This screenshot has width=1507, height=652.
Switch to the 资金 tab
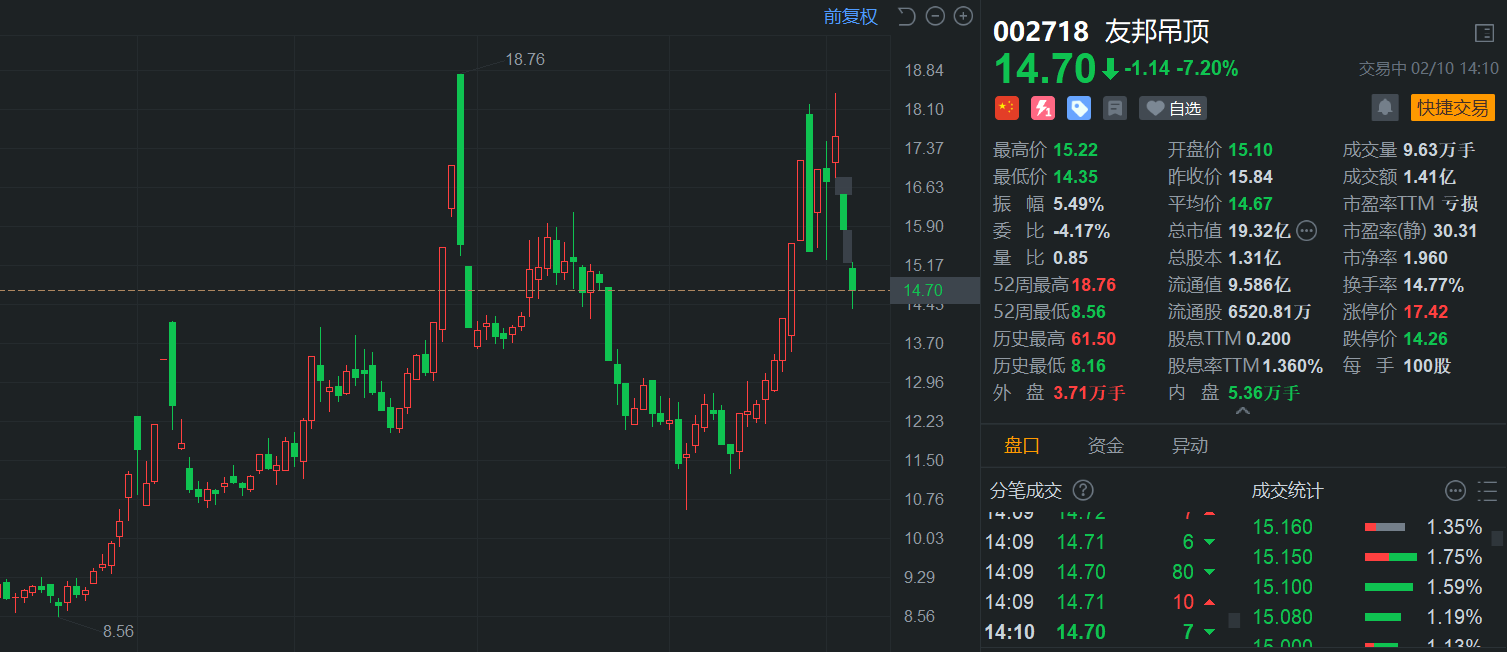1106,446
